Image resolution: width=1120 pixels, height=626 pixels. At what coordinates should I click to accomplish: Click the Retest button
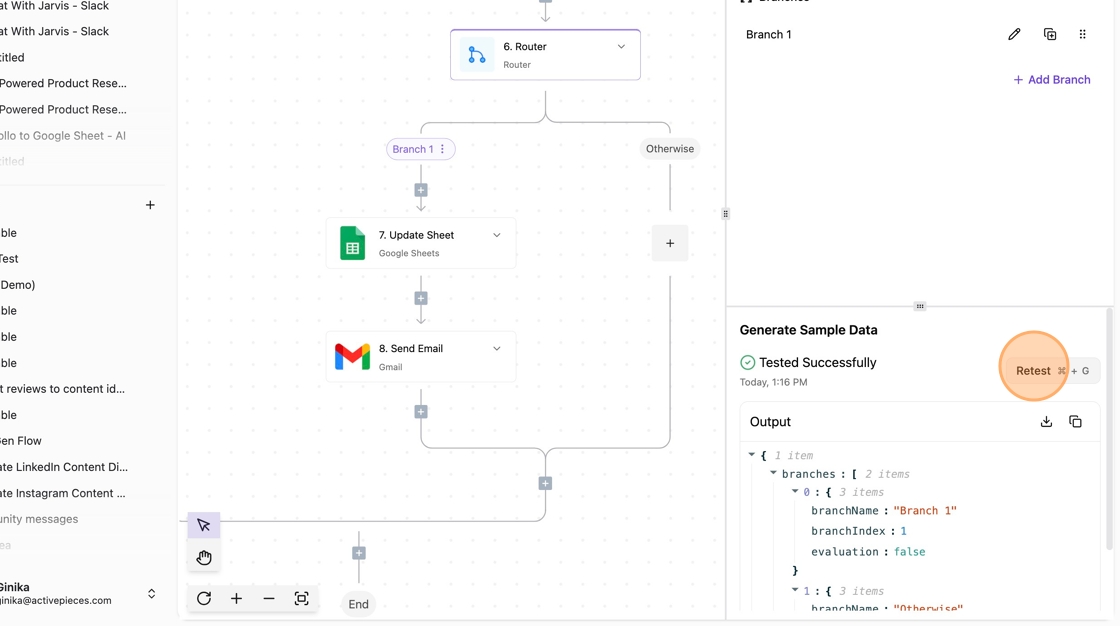pyautogui.click(x=1033, y=371)
